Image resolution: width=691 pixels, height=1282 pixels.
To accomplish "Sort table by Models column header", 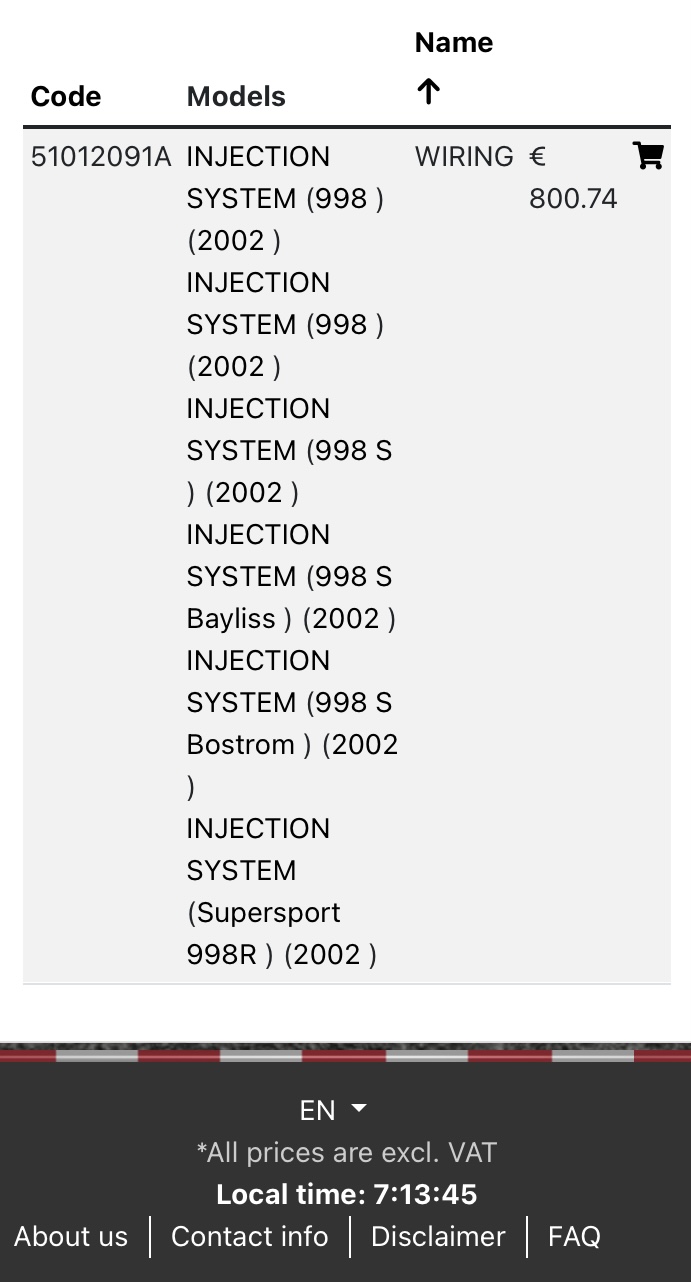I will [236, 97].
